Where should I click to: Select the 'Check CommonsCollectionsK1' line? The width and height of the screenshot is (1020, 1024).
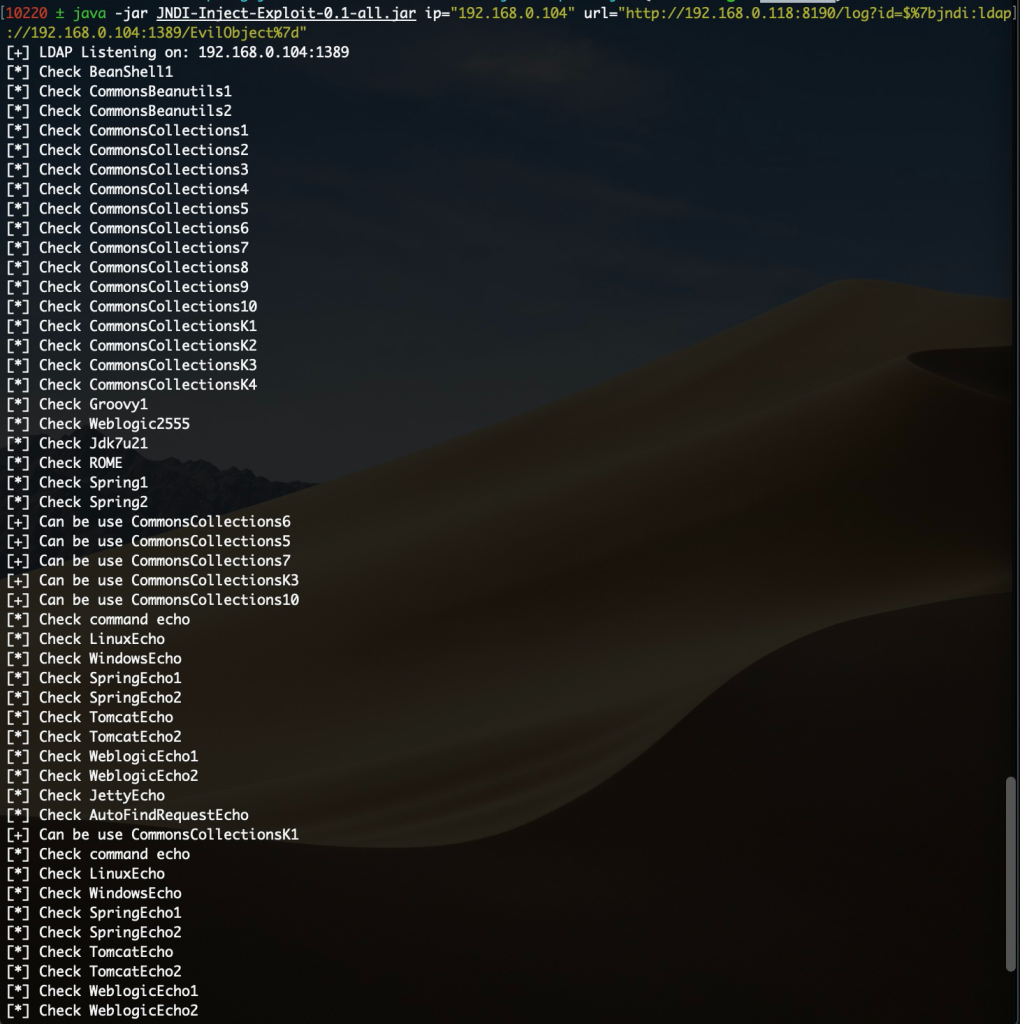(x=131, y=327)
